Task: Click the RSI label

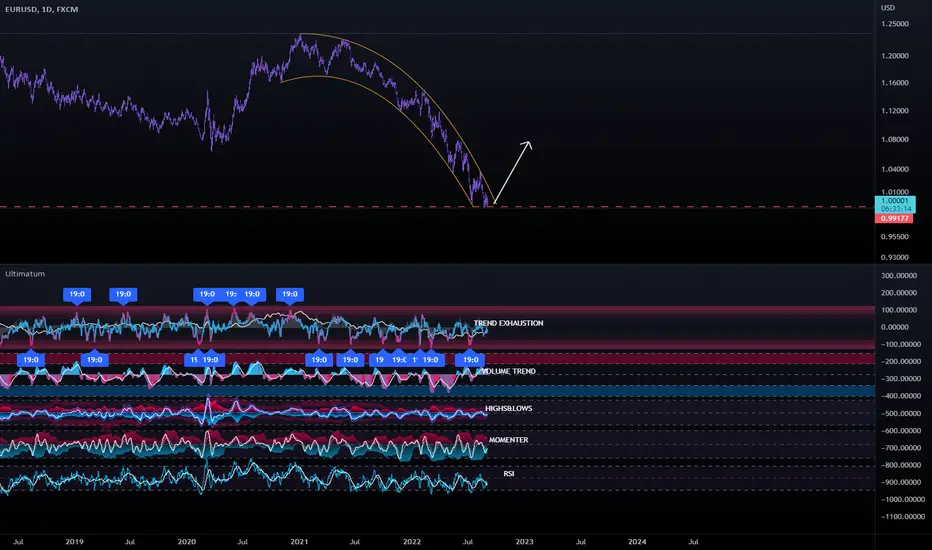Action: pyautogui.click(x=509, y=473)
